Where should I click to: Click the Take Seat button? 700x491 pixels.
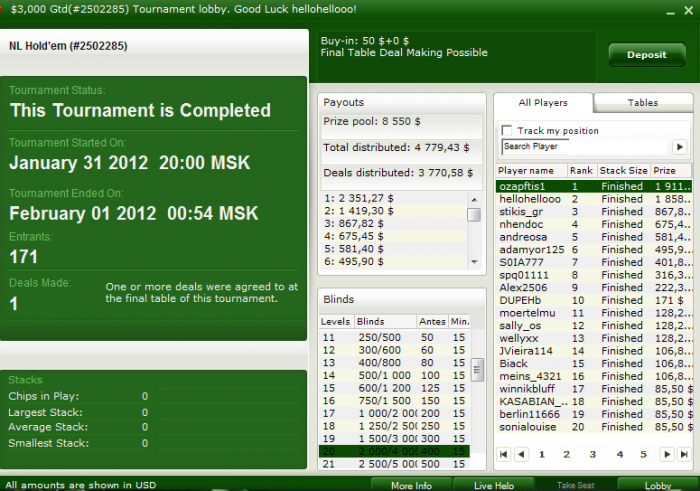click(x=575, y=485)
